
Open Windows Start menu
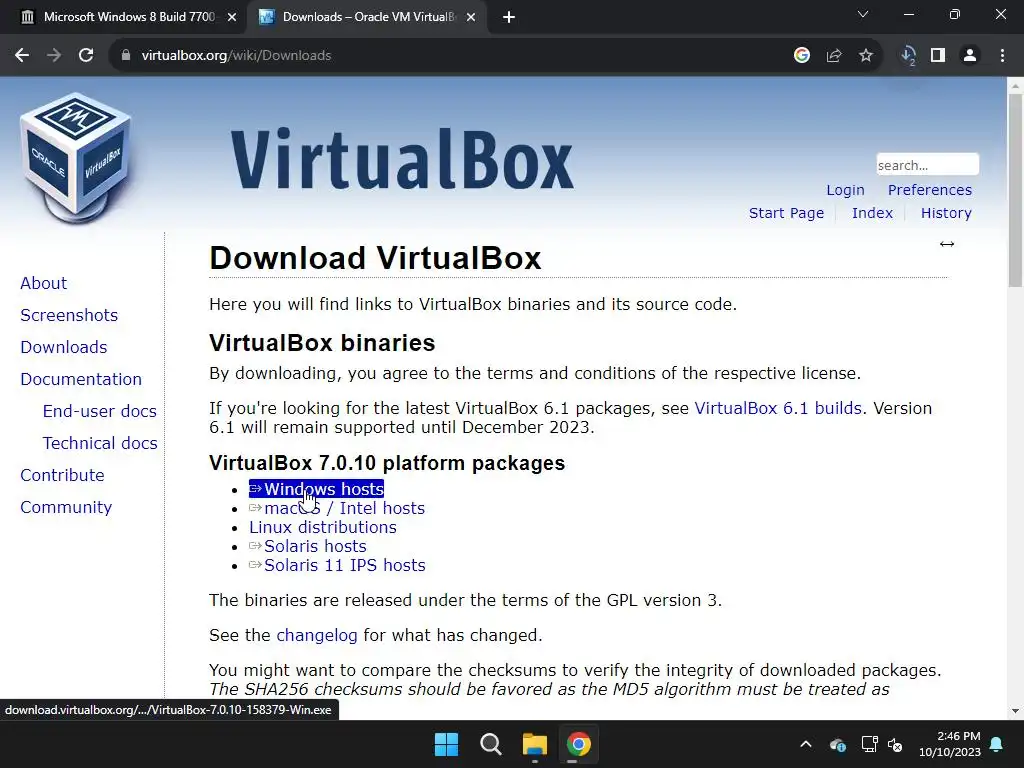447,744
